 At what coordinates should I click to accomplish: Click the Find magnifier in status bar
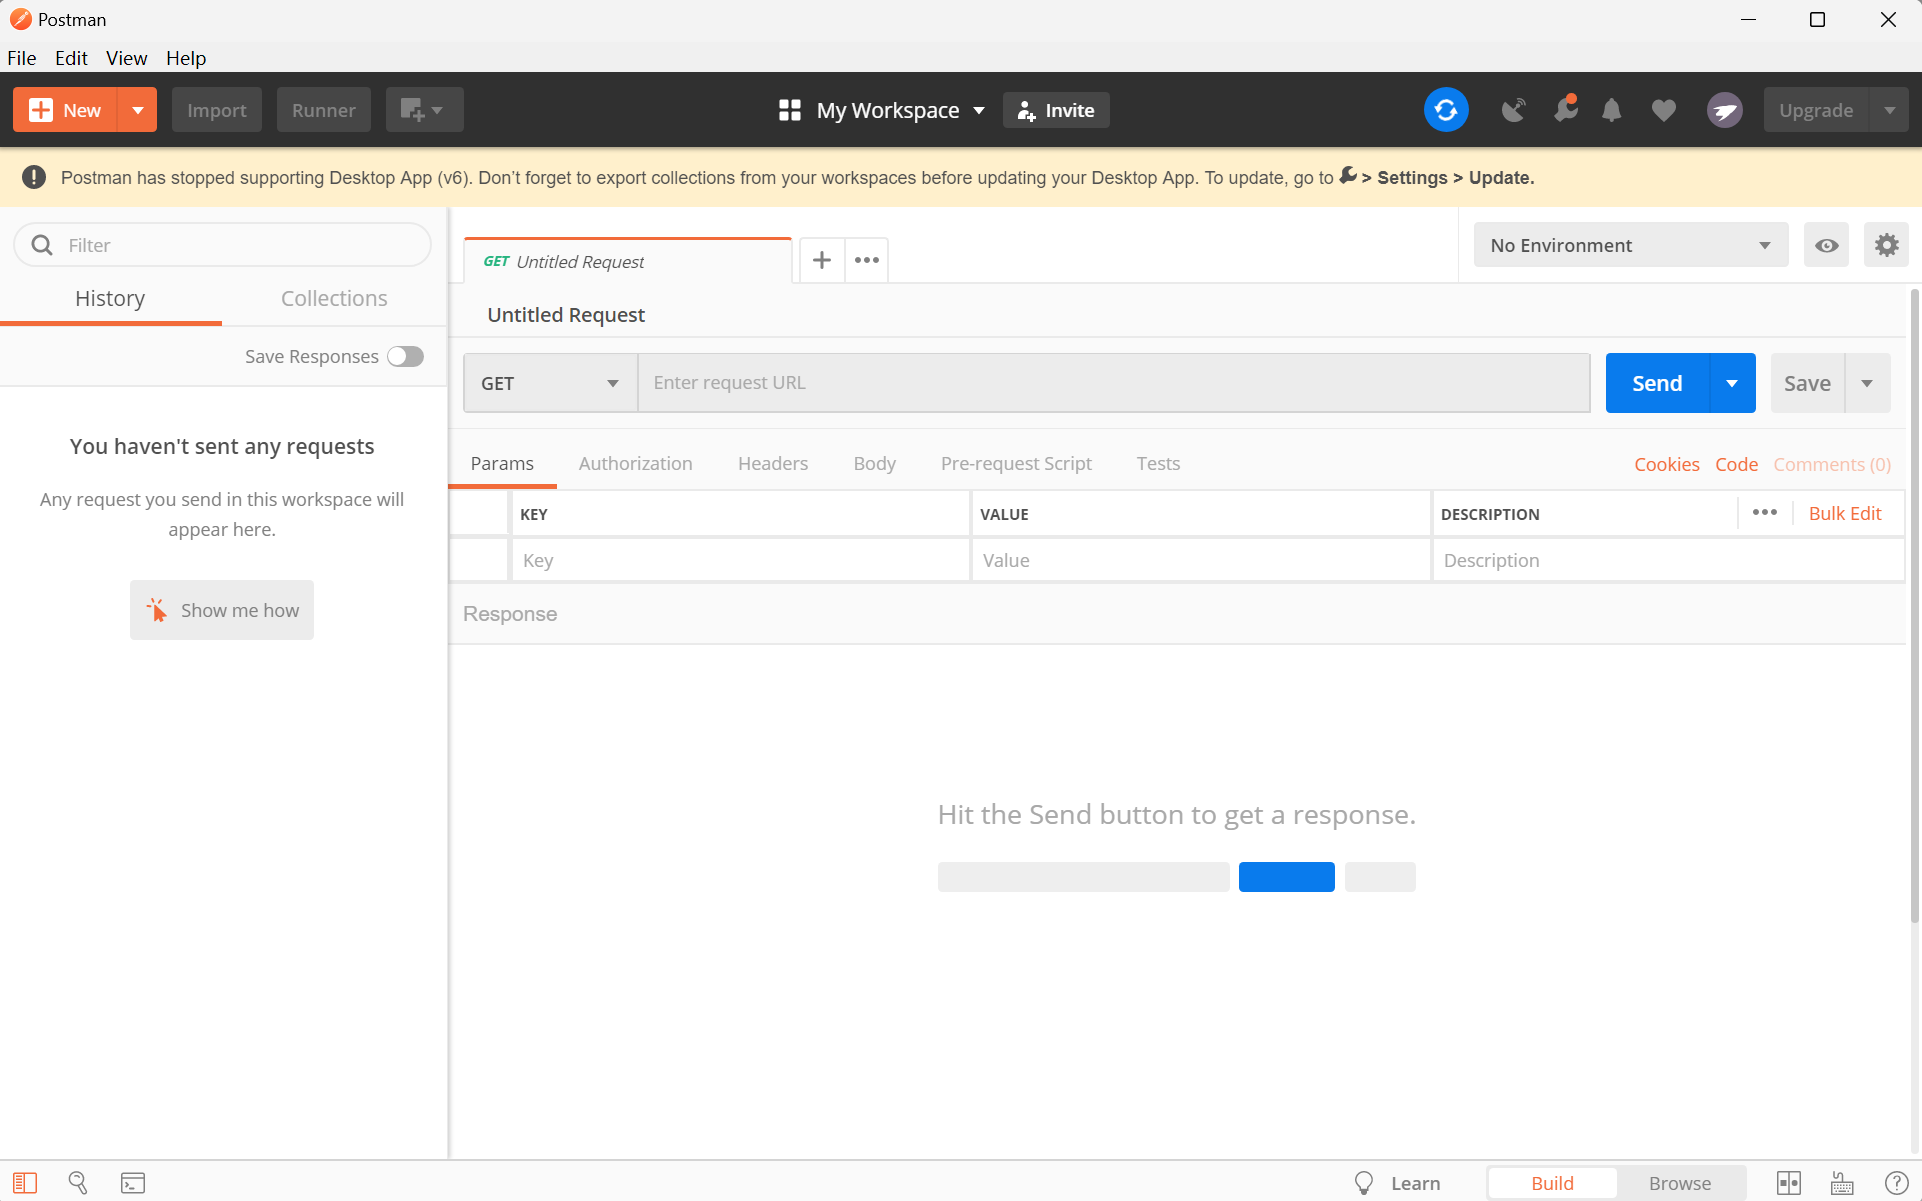click(78, 1183)
